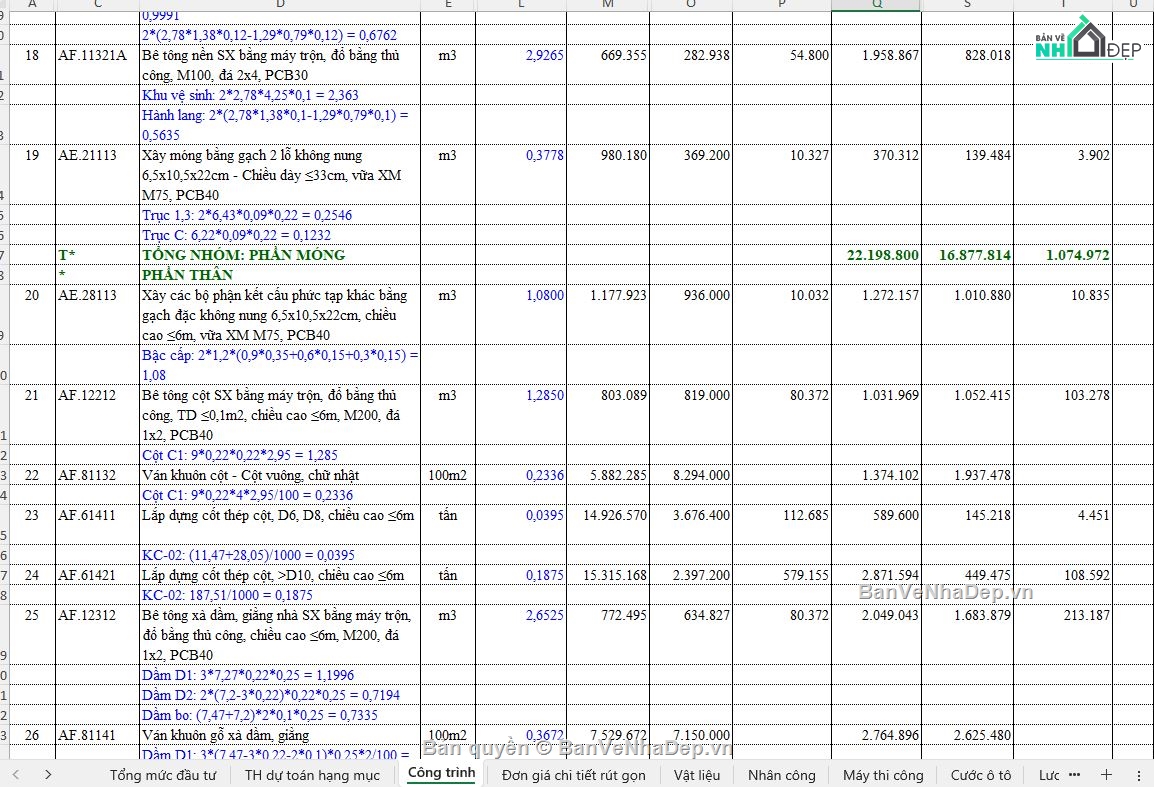Open sheet tab bar options (vertical dots)
Viewport: 1154px width, 787px height.
pyautogui.click(x=1138, y=774)
